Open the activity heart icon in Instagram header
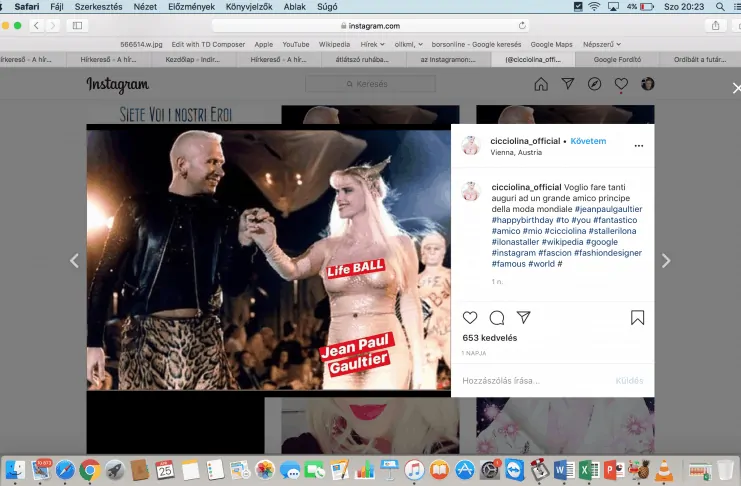The width and height of the screenshot is (741, 486). coord(621,84)
